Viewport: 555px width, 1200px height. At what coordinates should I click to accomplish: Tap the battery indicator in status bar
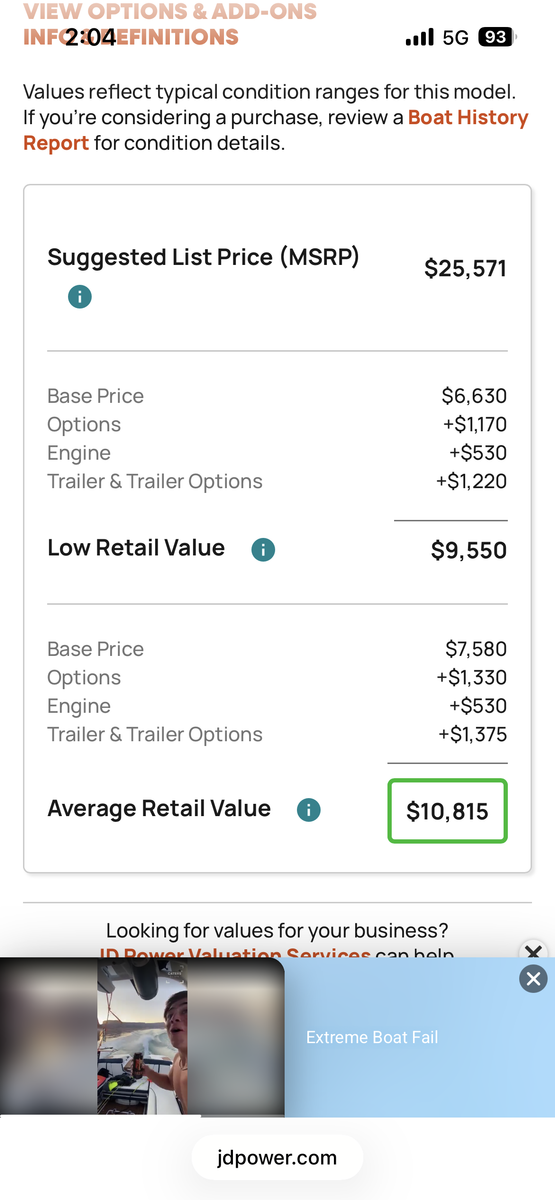pyautogui.click(x=496, y=38)
